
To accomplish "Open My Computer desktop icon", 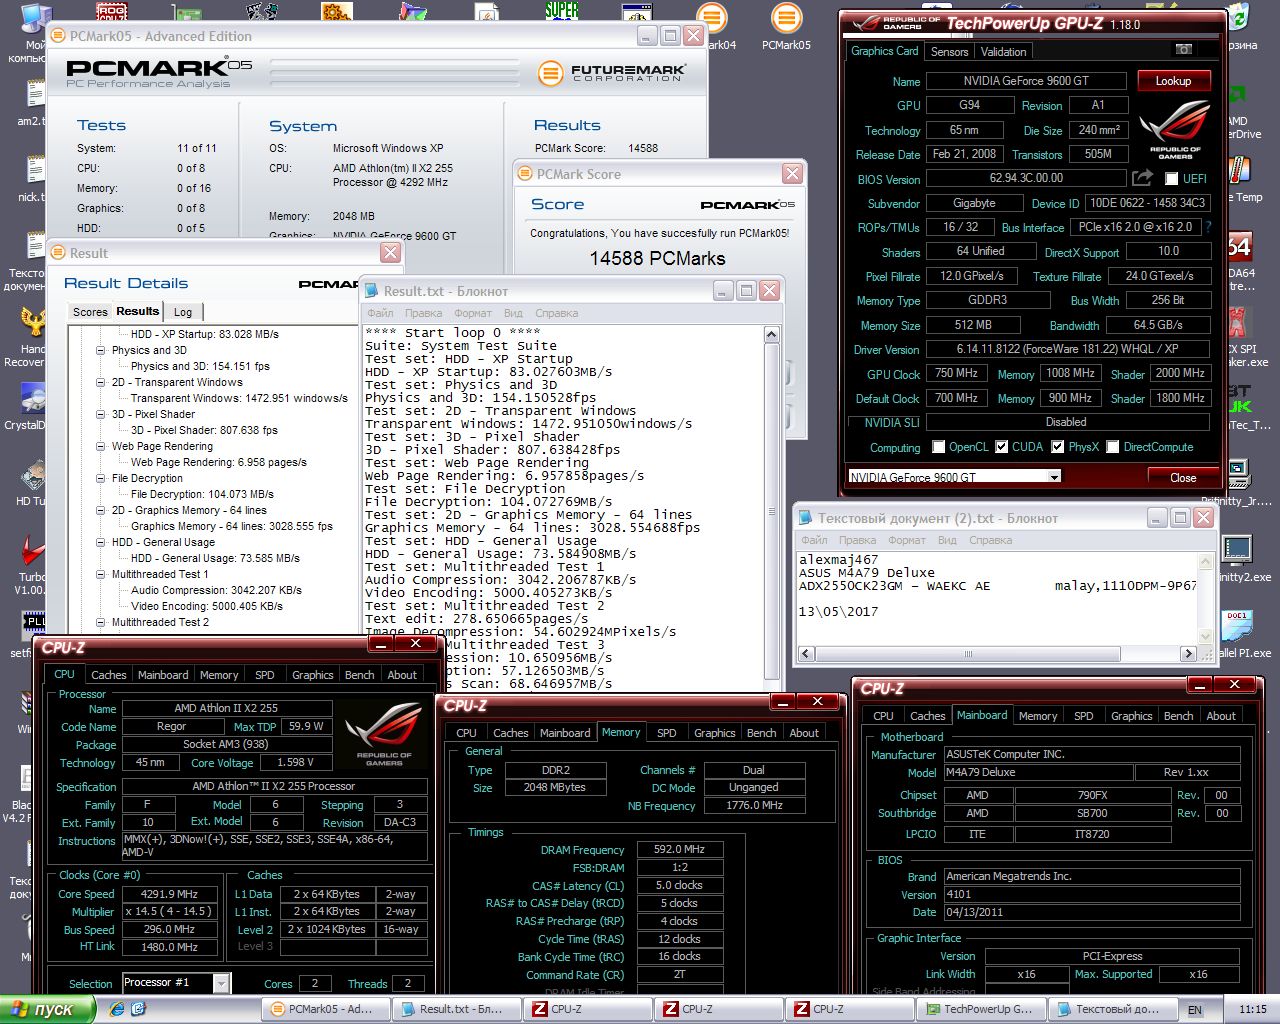I will click(x=34, y=19).
